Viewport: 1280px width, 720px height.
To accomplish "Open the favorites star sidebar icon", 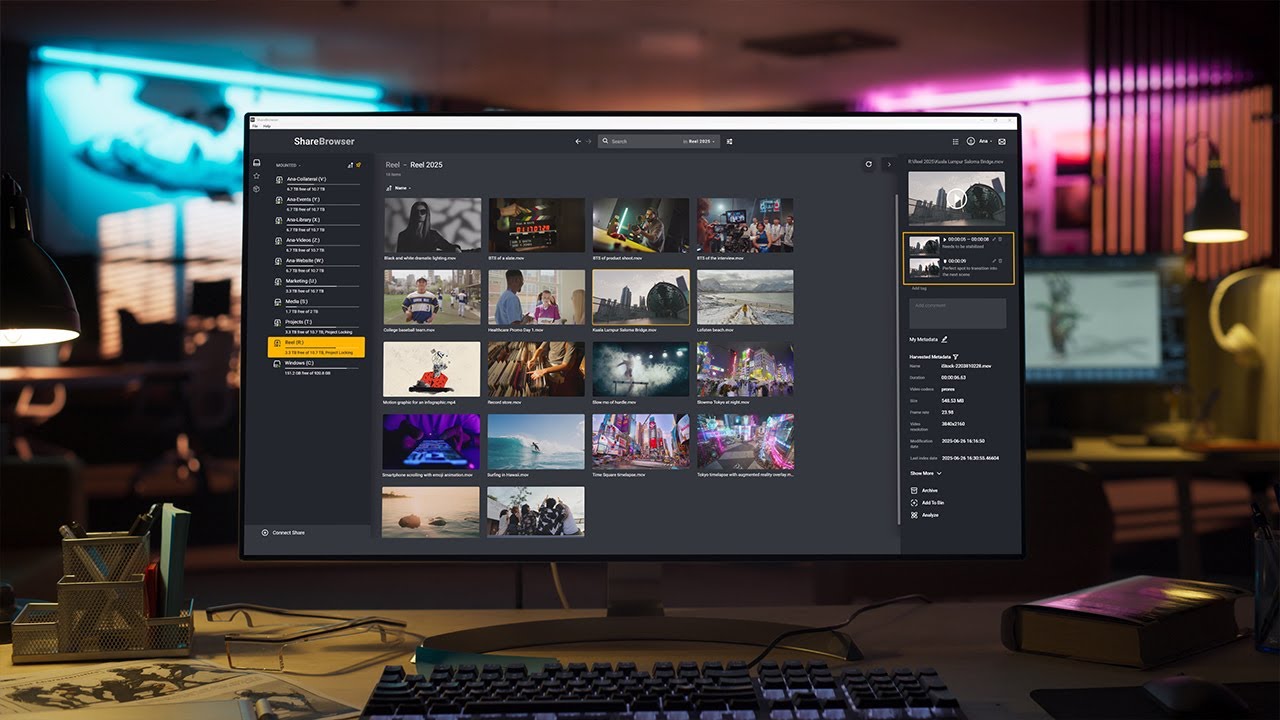I will pos(256,176).
